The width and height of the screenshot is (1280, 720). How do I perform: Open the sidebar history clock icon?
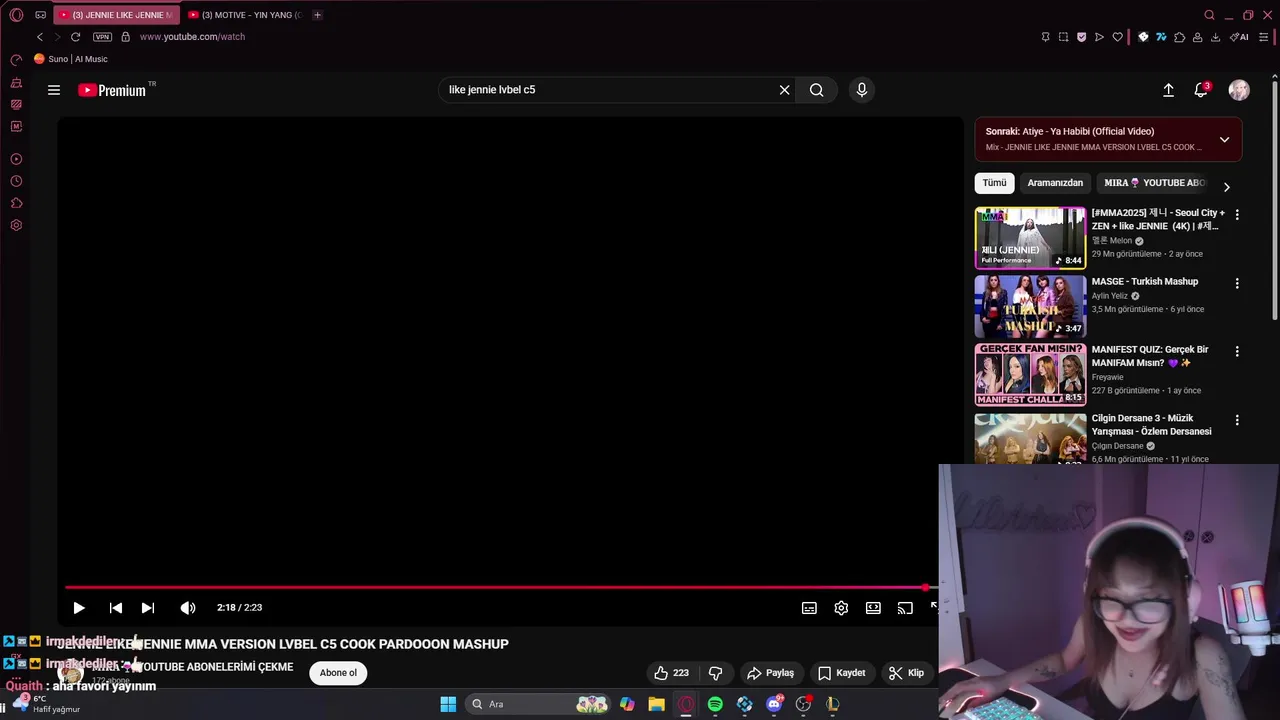click(16, 181)
